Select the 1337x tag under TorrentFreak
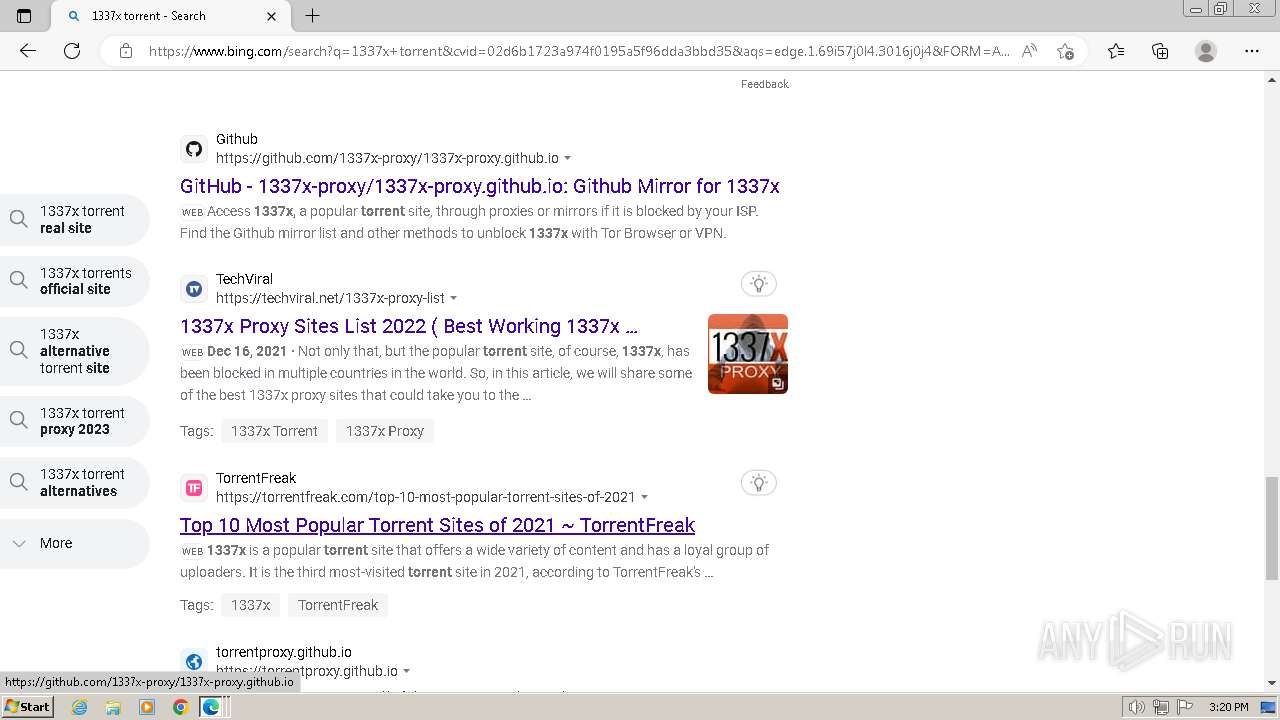Viewport: 1280px width, 720px height. tap(251, 605)
